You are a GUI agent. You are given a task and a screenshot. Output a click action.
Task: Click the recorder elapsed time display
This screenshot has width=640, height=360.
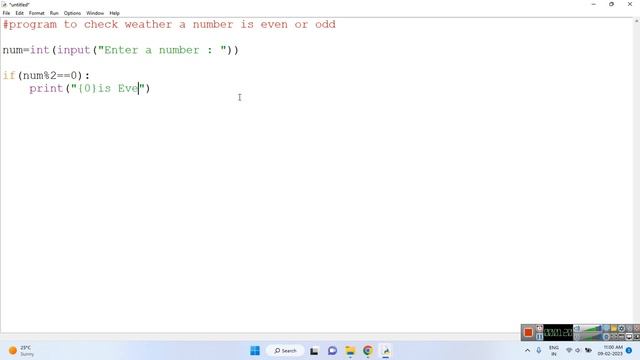tap(558, 333)
